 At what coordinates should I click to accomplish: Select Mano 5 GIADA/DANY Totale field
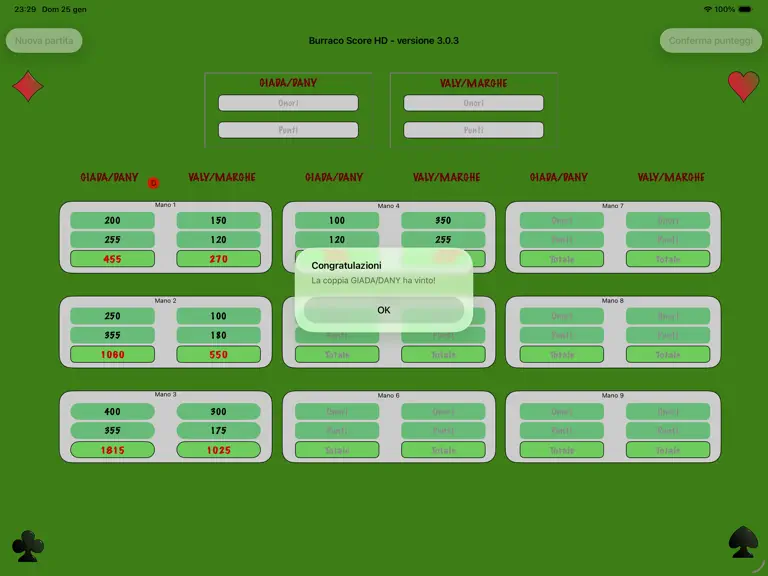click(x=337, y=354)
